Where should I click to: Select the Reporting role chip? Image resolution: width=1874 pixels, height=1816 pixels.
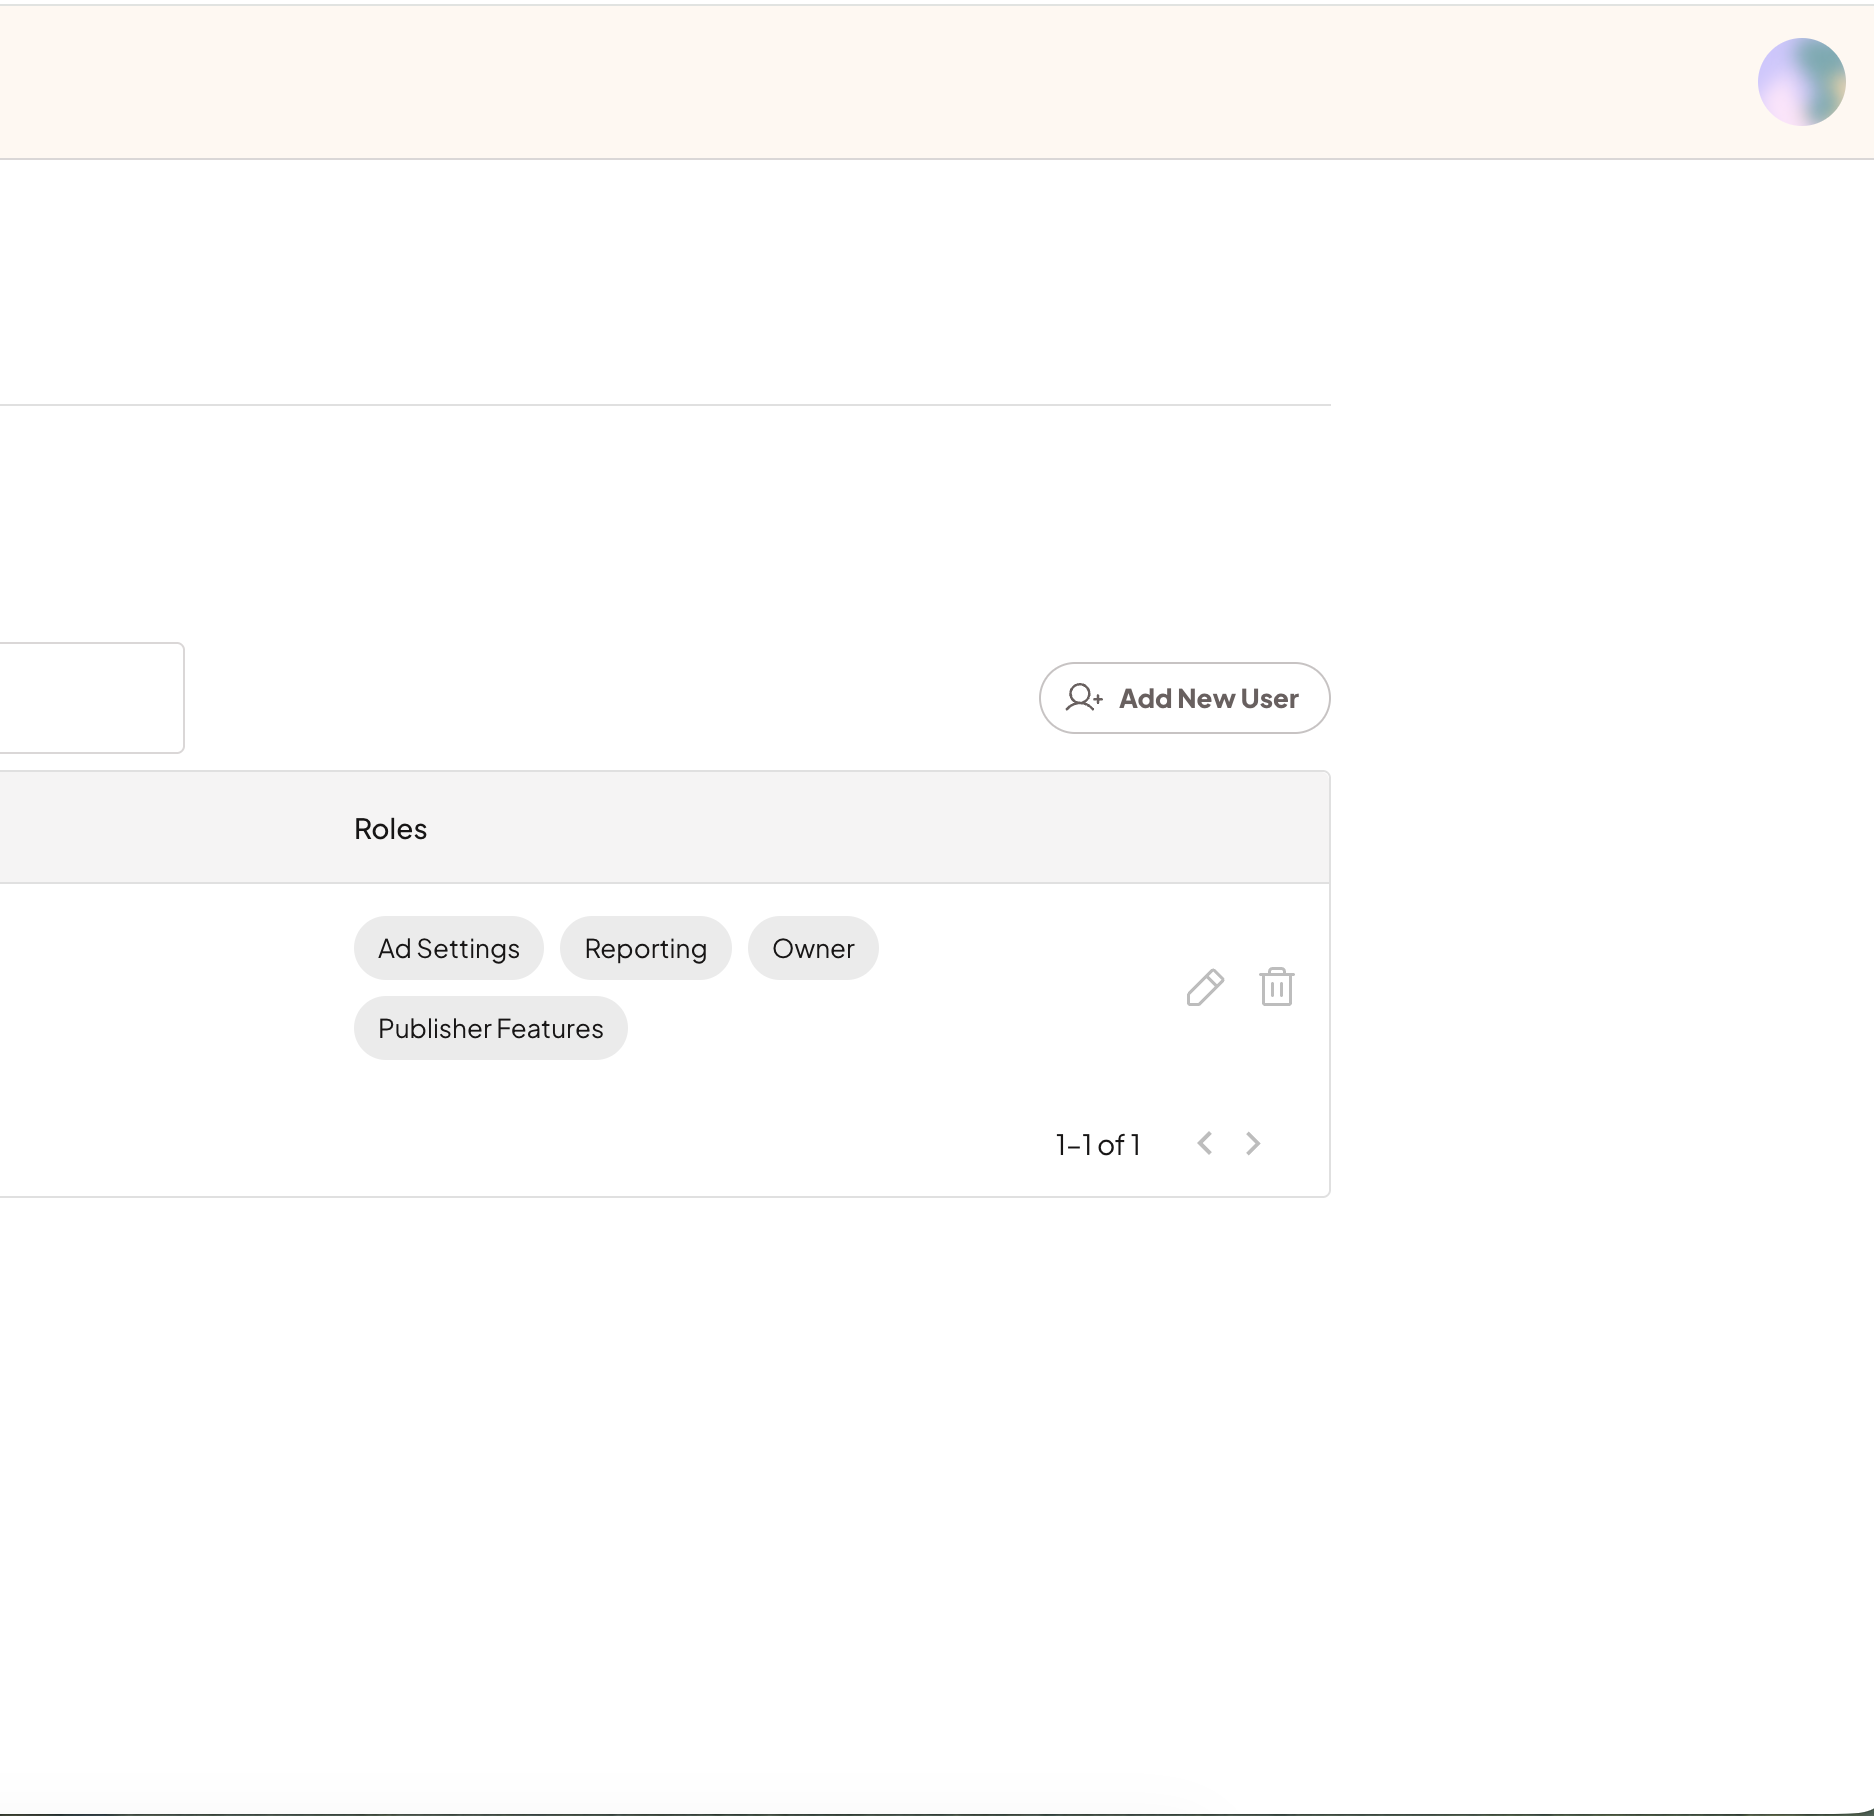(645, 948)
